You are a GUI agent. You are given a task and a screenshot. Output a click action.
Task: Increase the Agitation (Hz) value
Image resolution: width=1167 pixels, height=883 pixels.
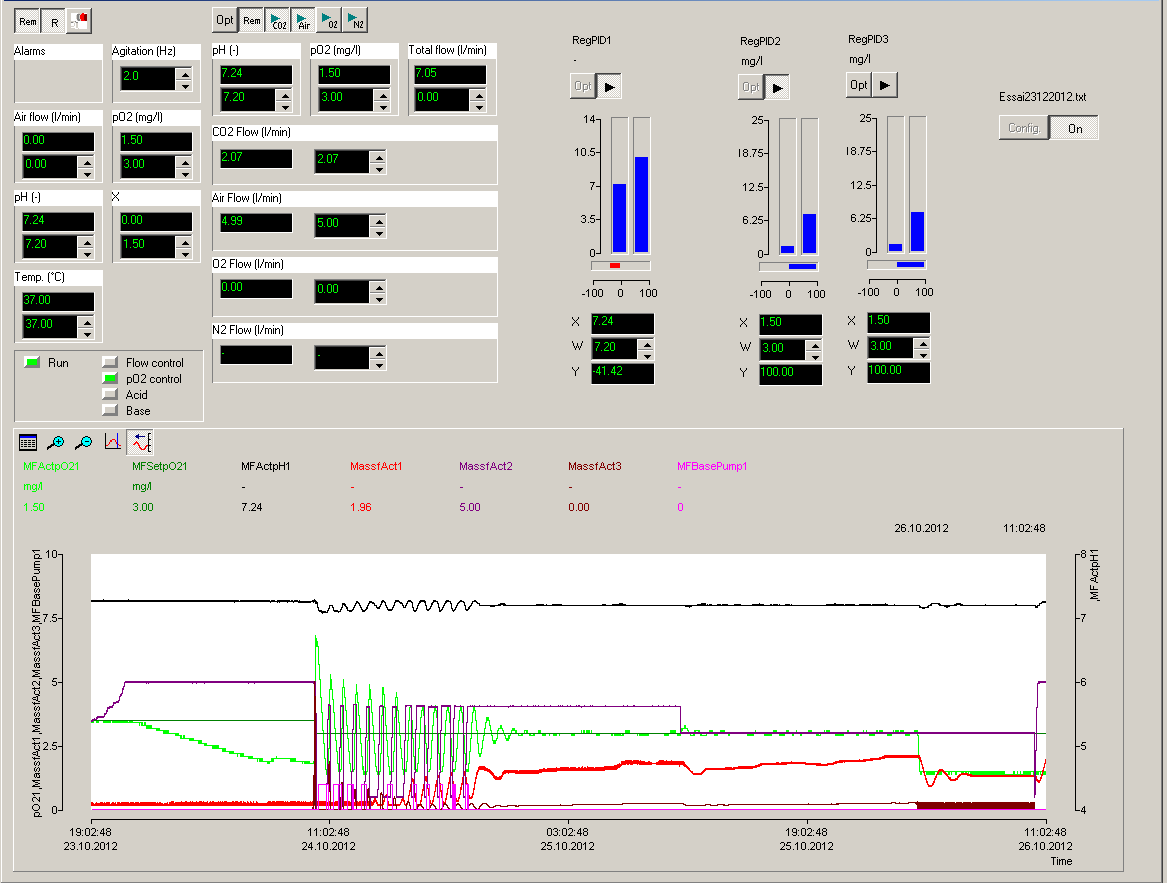tap(185, 73)
